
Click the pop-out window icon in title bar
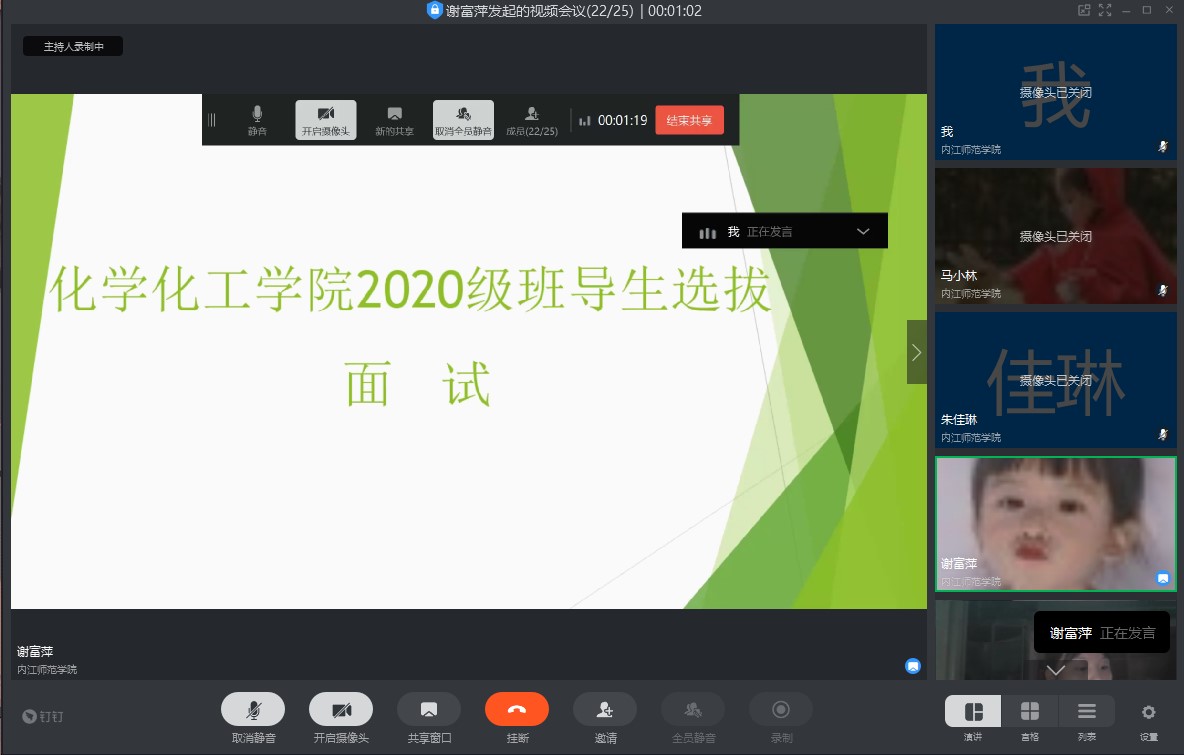1083,10
